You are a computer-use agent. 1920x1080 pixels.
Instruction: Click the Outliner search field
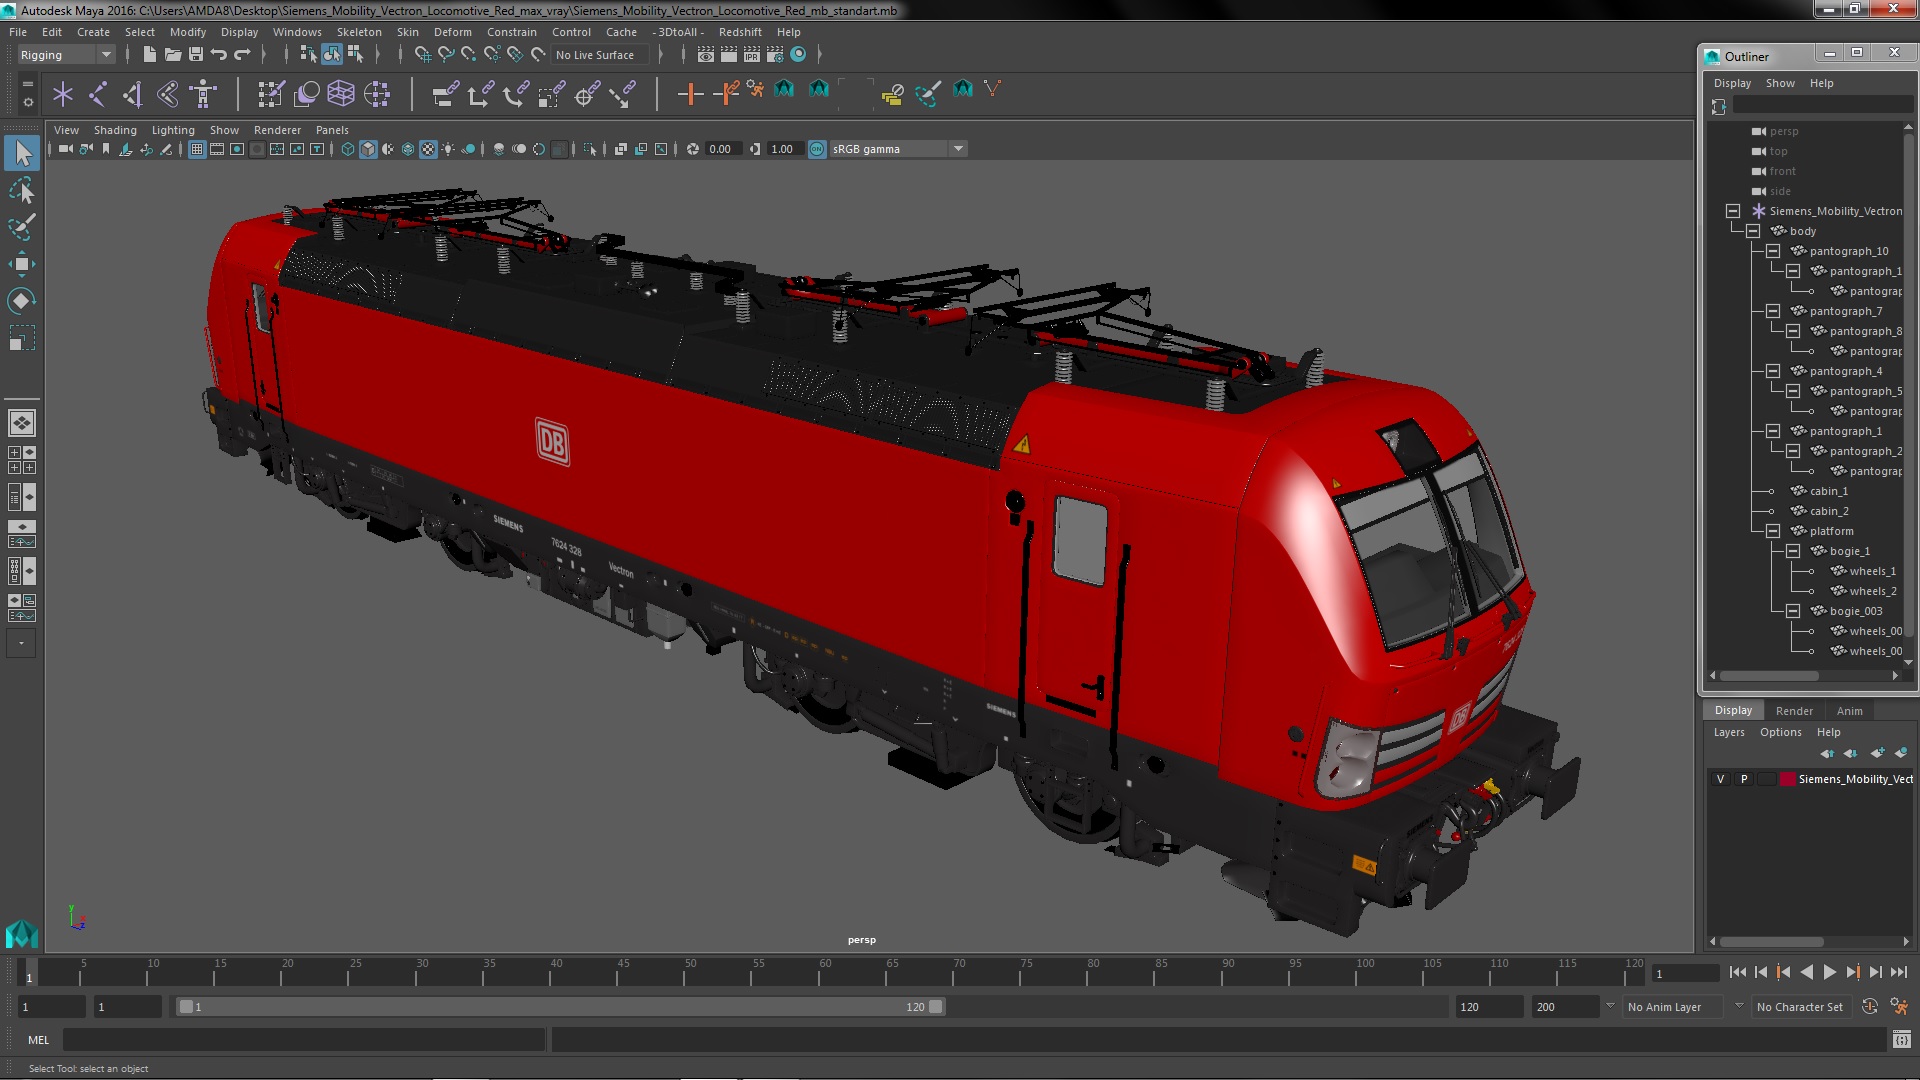coord(1822,106)
